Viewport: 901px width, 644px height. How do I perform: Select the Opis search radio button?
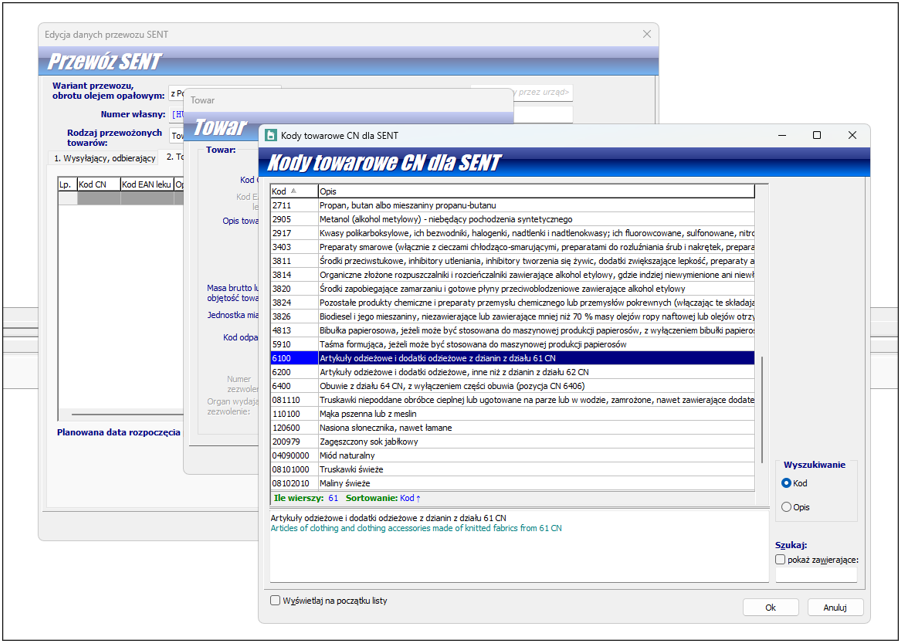pyautogui.click(x=787, y=507)
